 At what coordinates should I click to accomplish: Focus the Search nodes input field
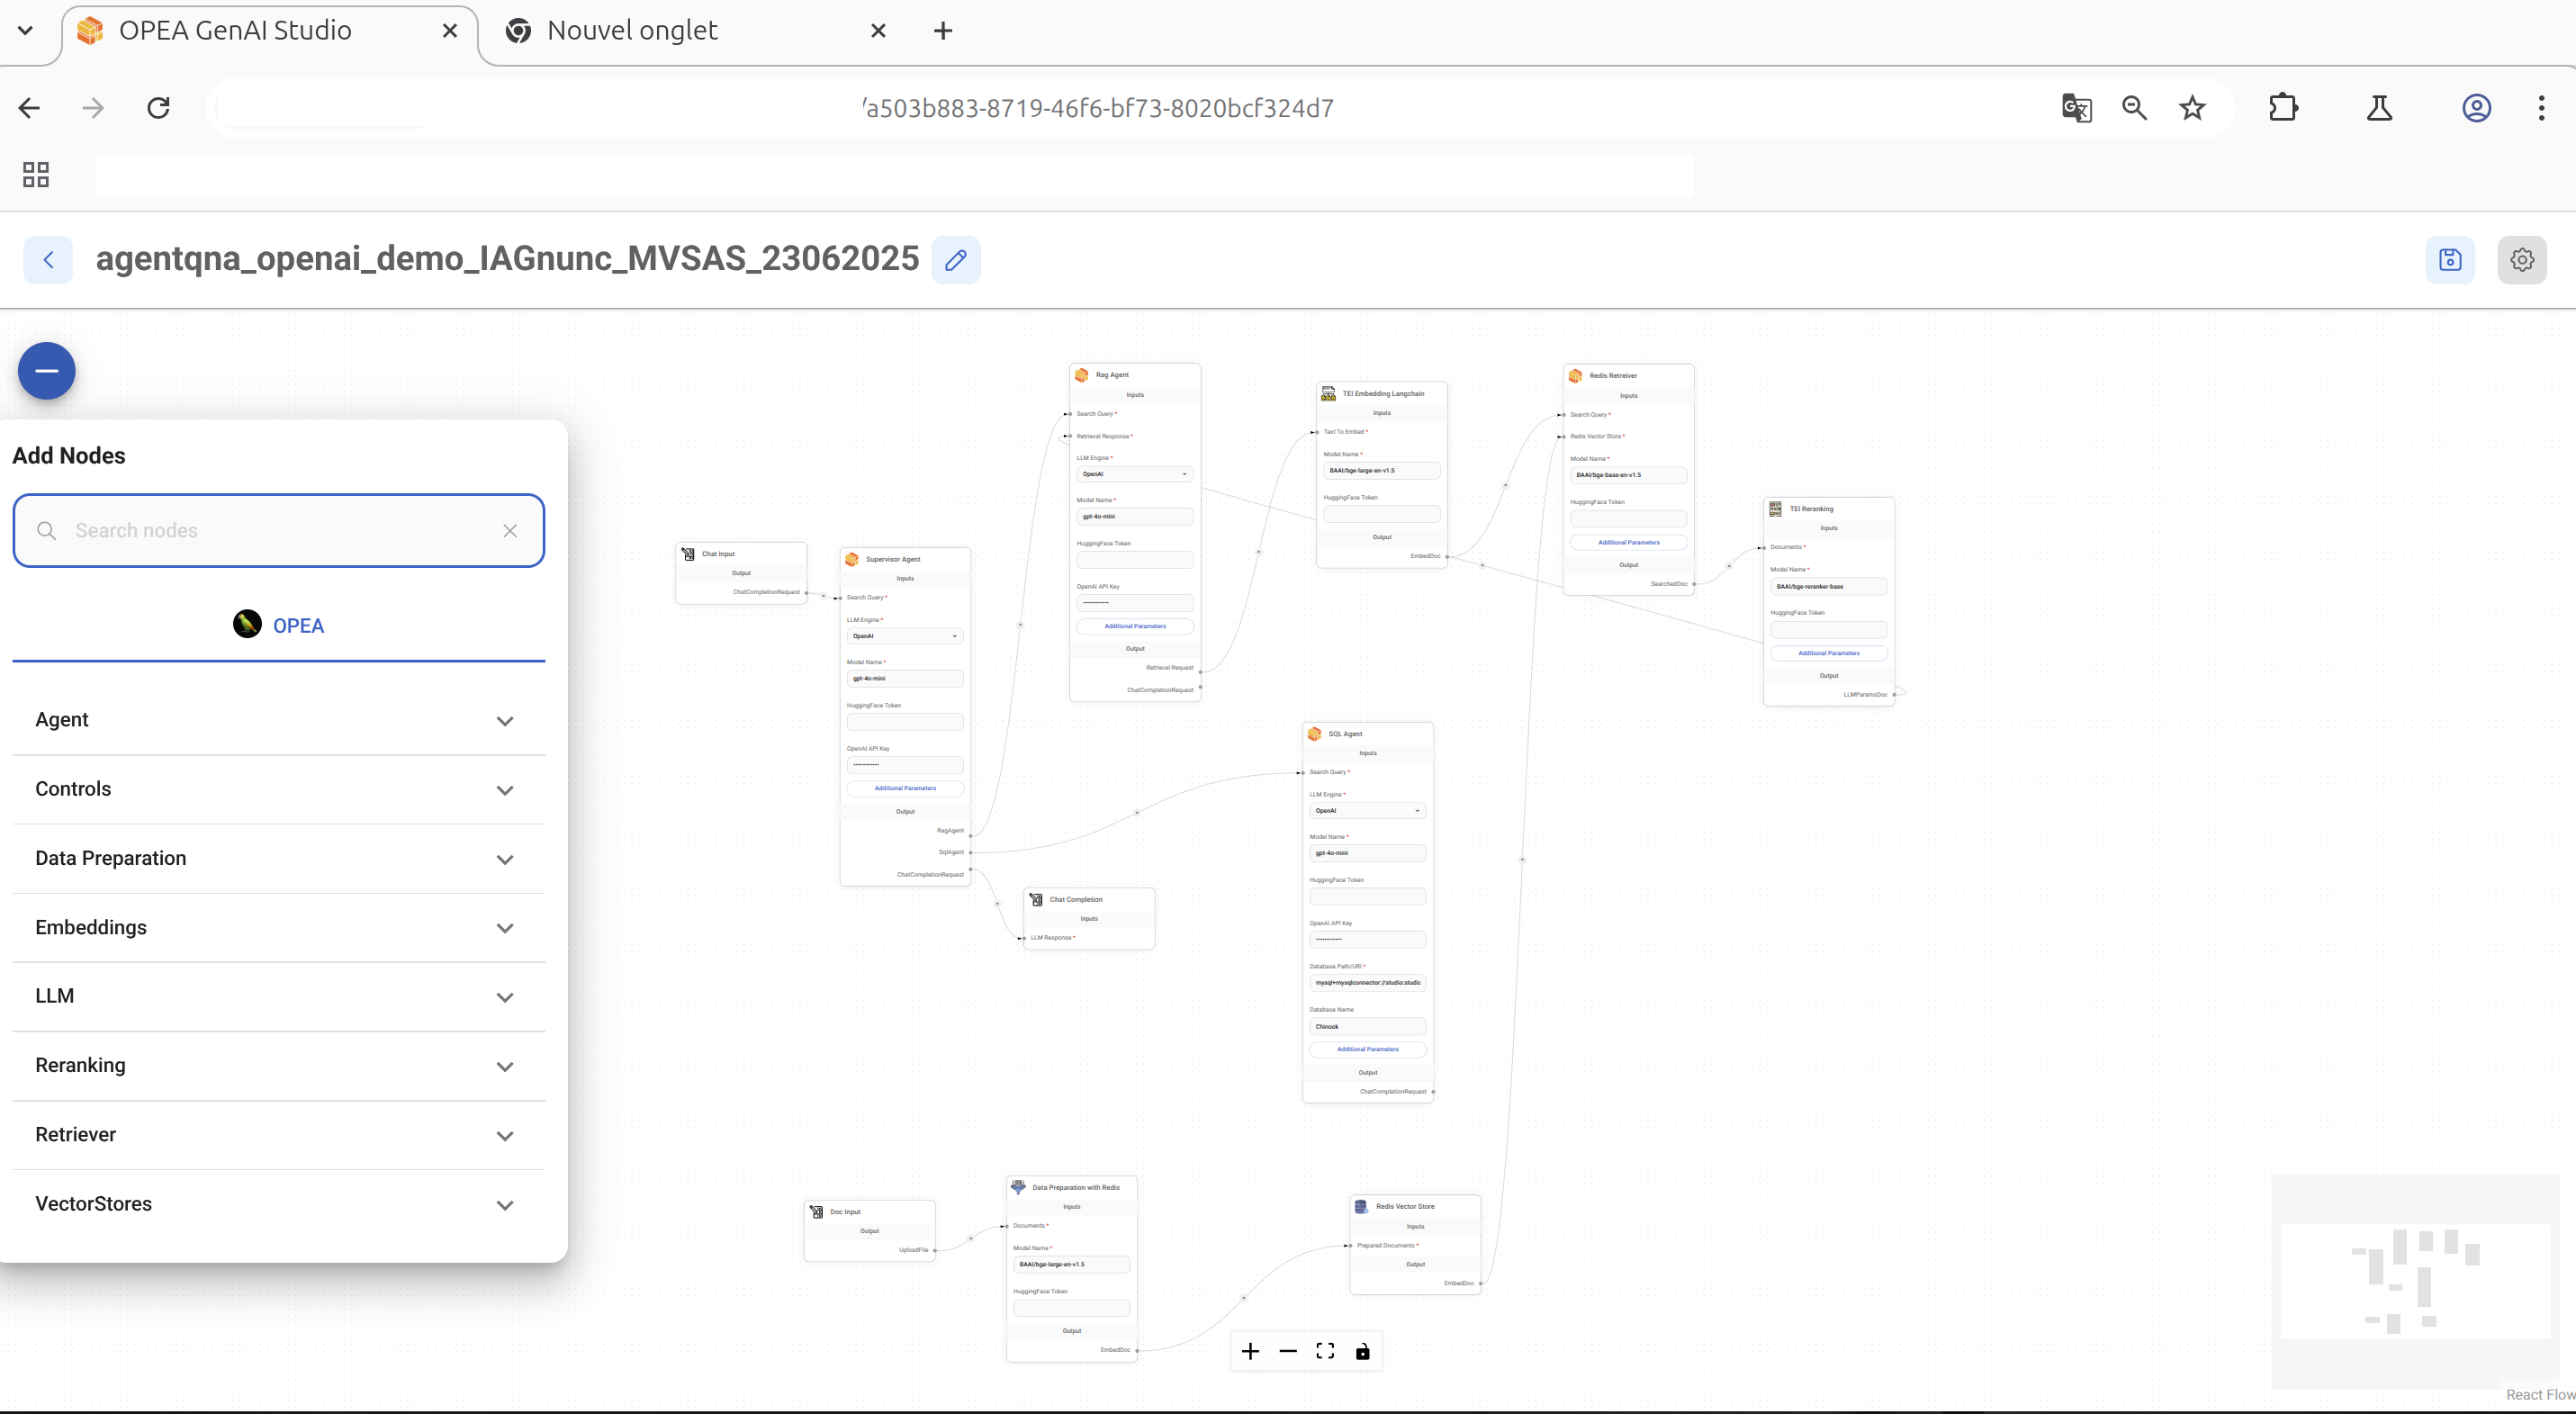278,531
